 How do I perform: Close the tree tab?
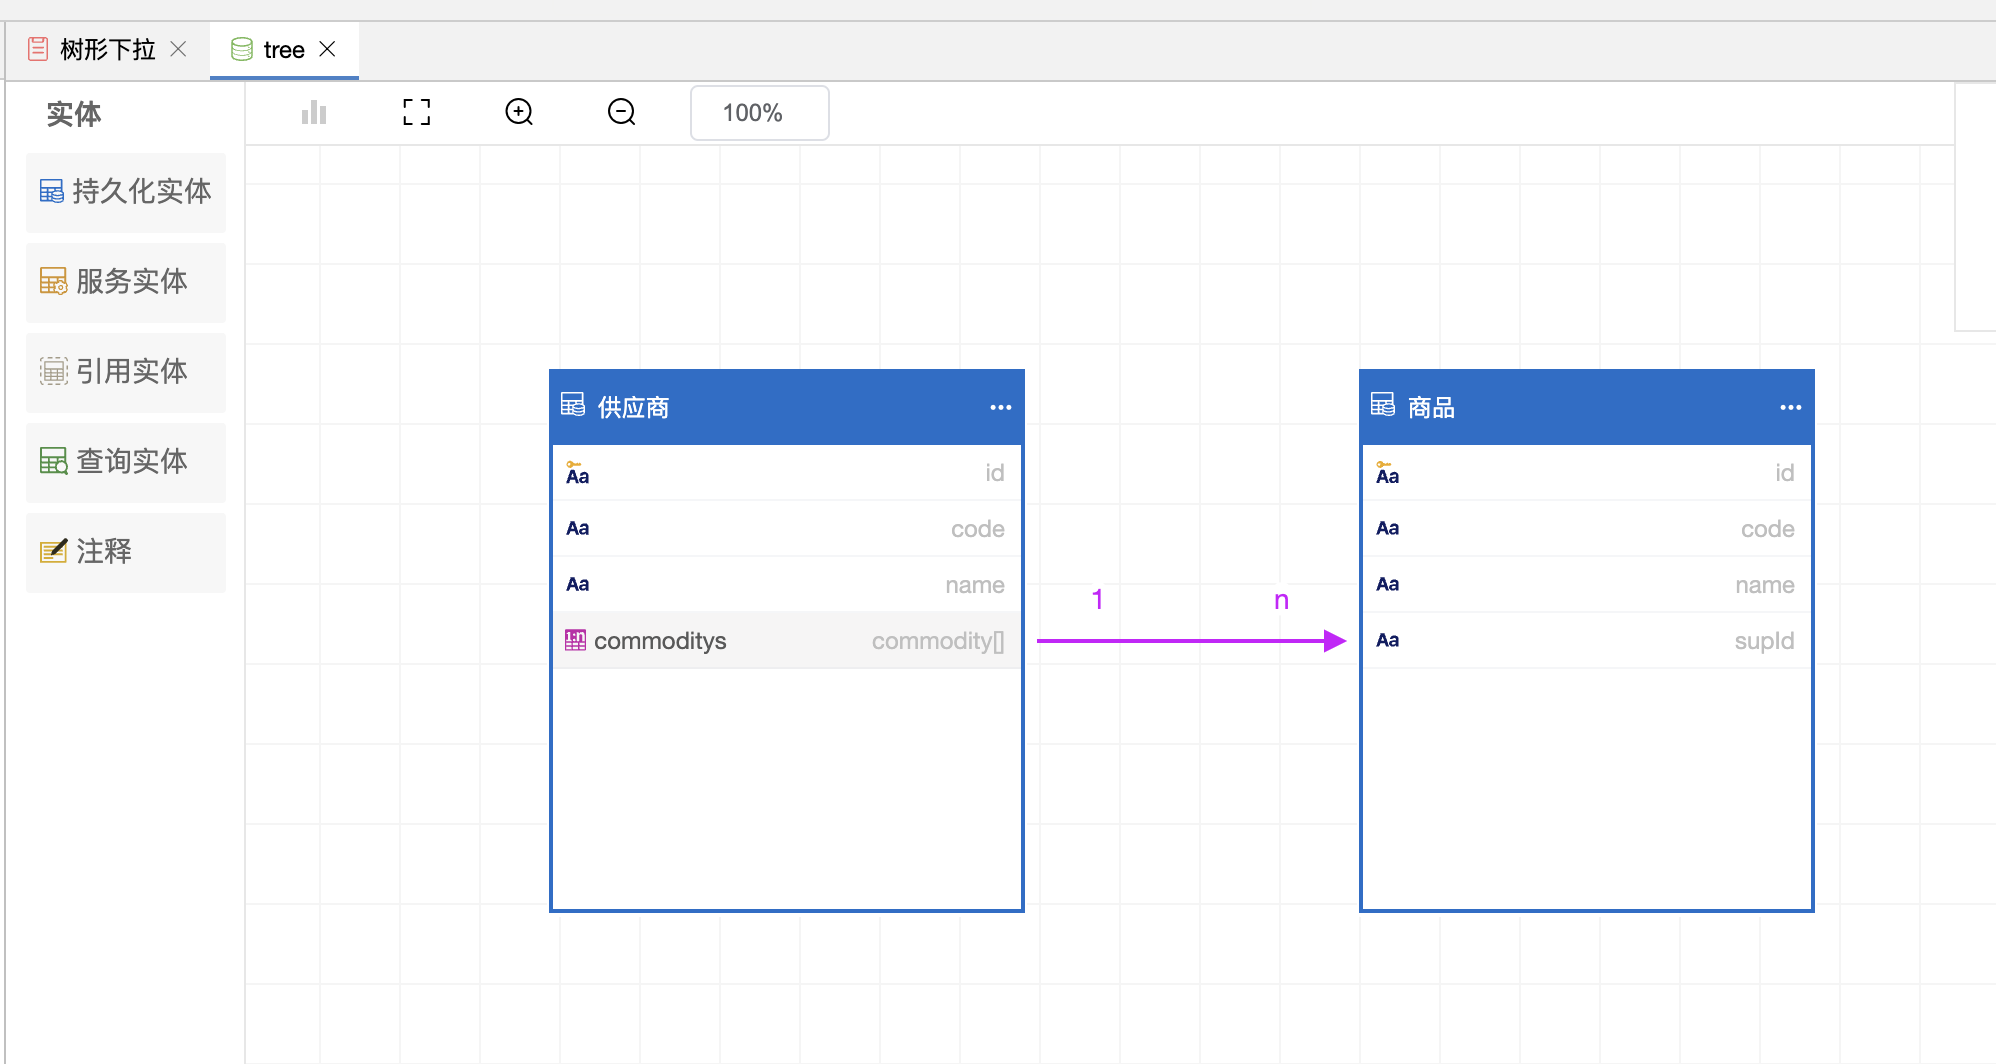tap(327, 49)
